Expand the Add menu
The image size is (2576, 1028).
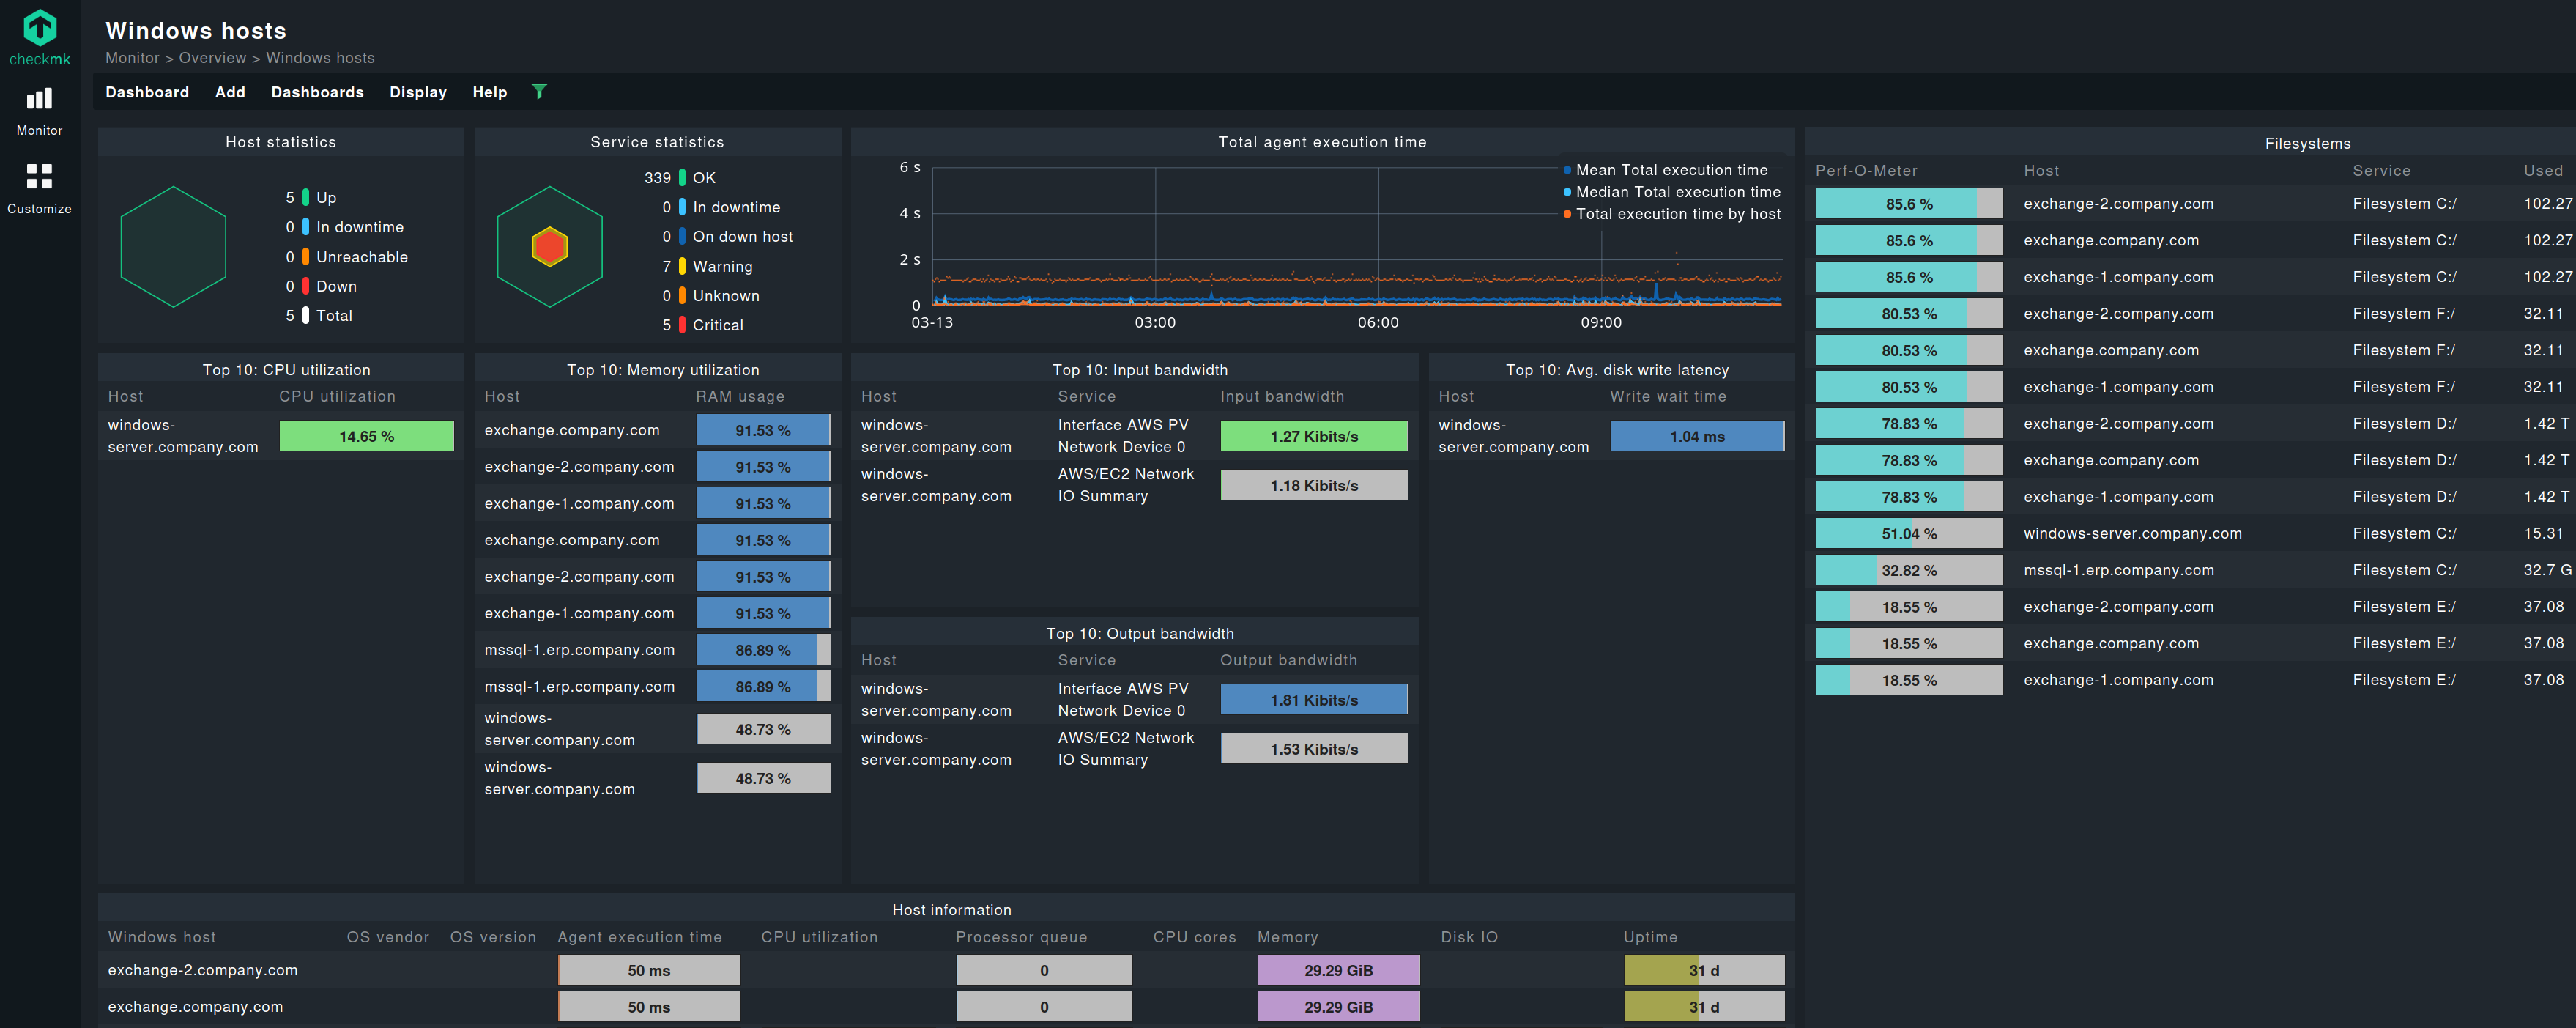[x=230, y=92]
